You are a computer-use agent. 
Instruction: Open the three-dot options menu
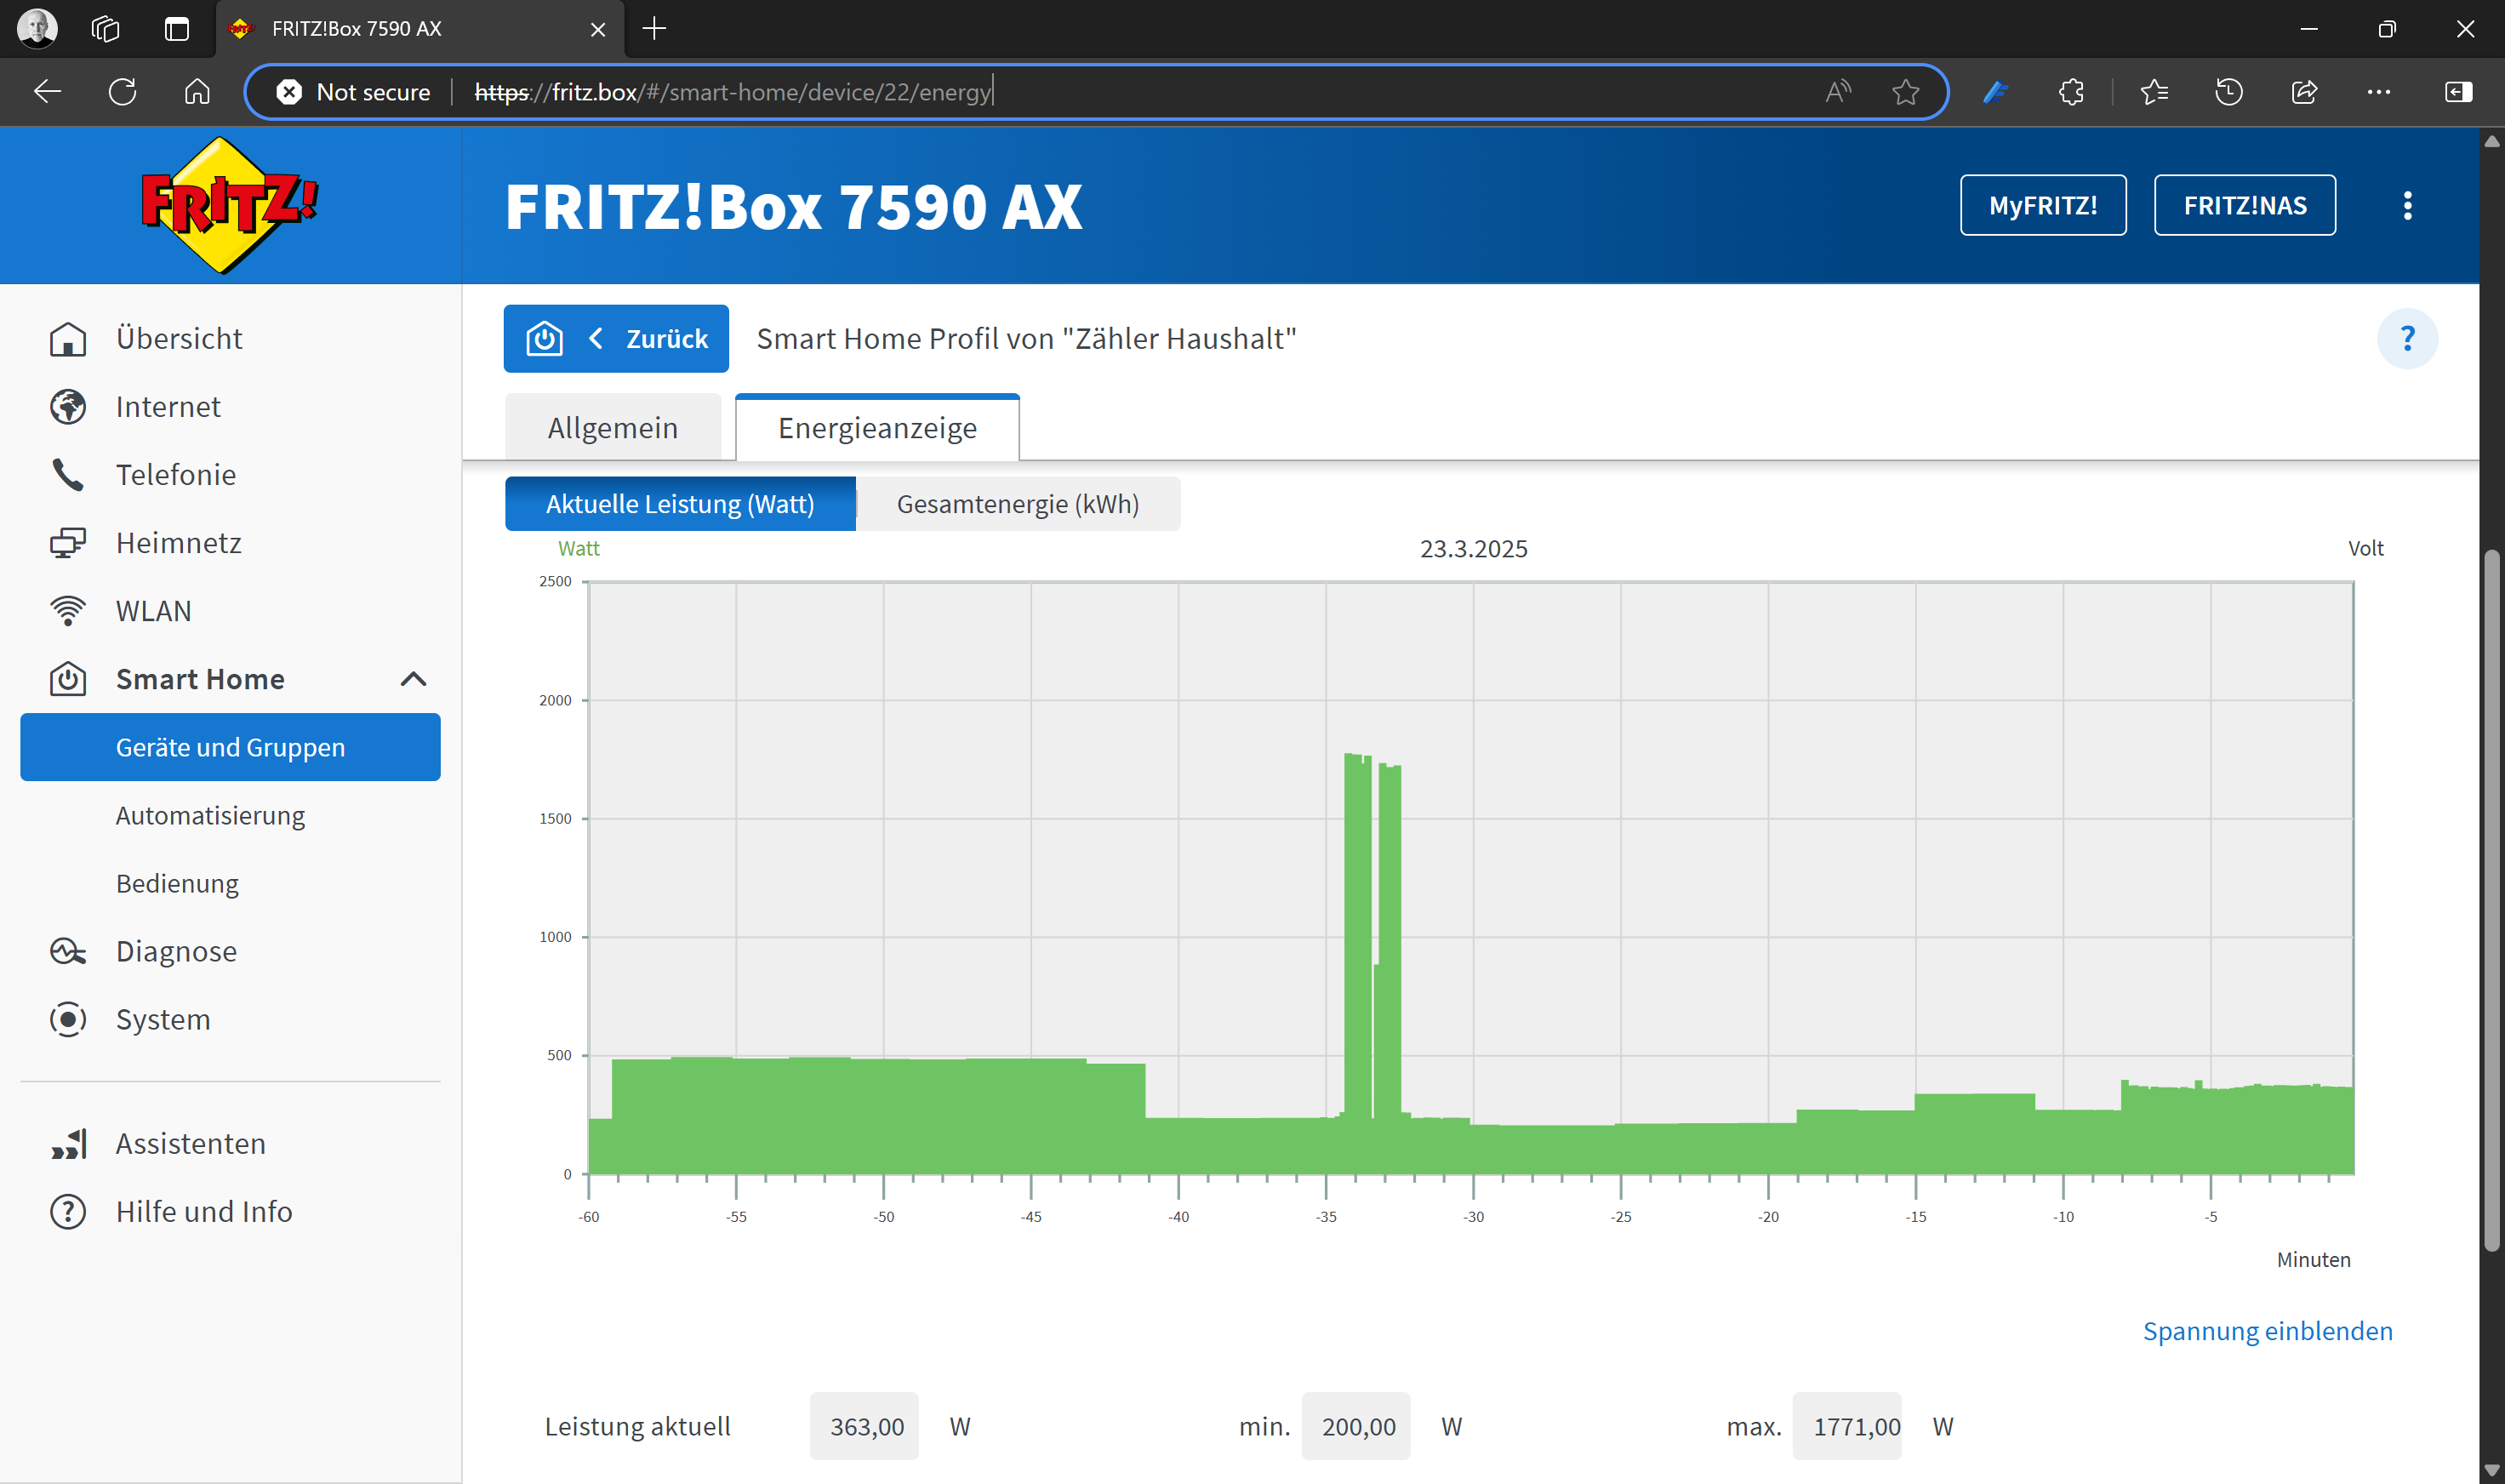click(x=2409, y=205)
